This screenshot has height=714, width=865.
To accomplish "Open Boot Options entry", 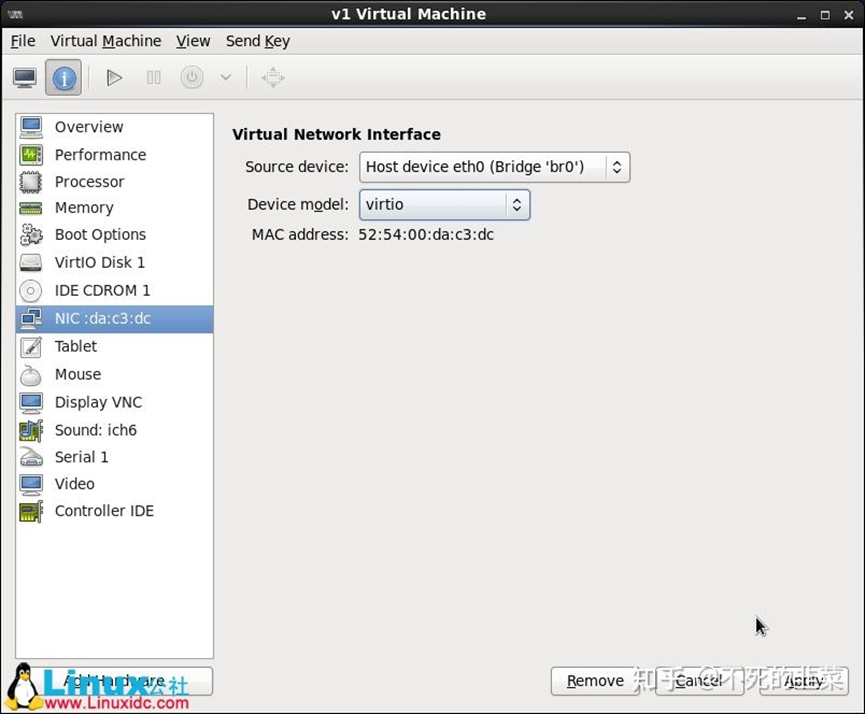I will click(114, 235).
